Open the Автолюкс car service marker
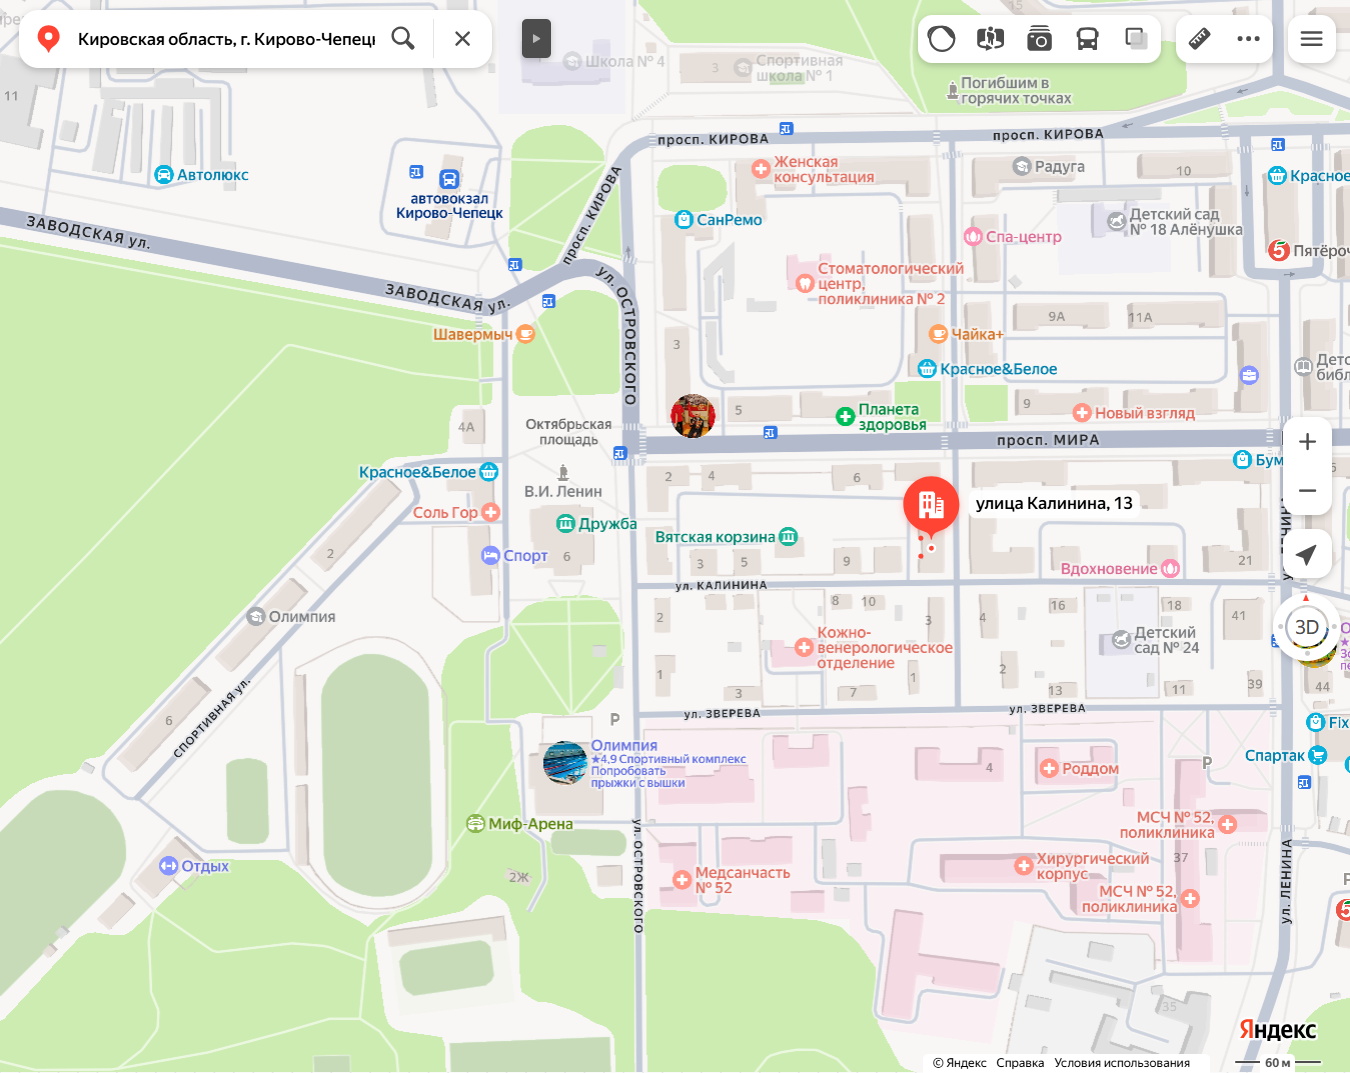The image size is (1350, 1073). click(164, 175)
